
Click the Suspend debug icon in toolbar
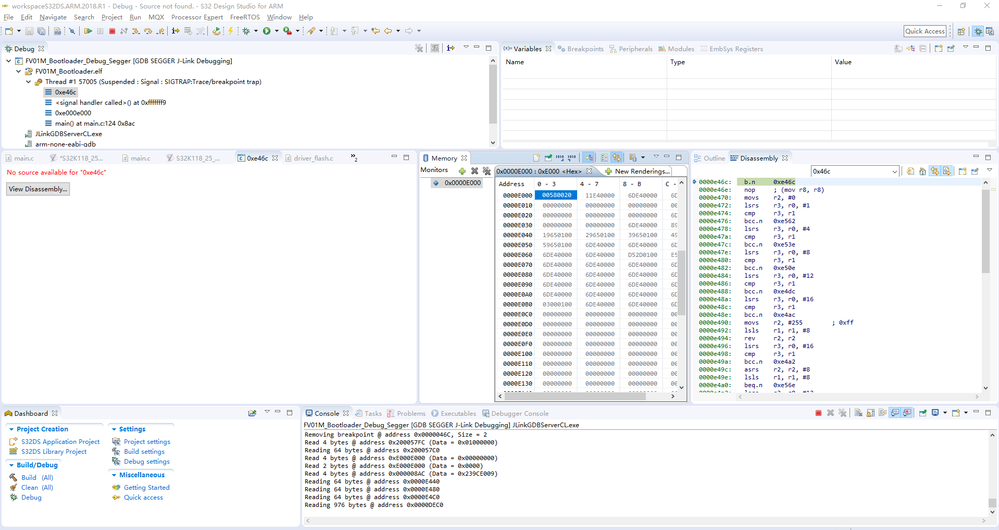pyautogui.click(x=100, y=31)
